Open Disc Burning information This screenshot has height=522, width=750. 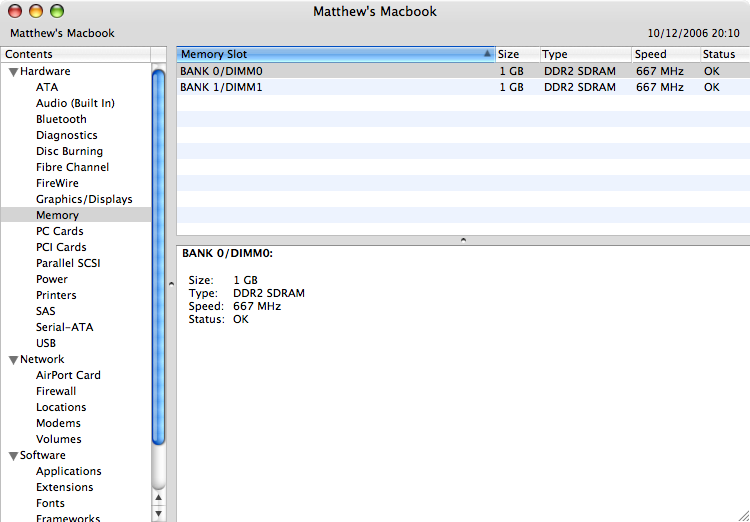pyautogui.click(x=69, y=151)
